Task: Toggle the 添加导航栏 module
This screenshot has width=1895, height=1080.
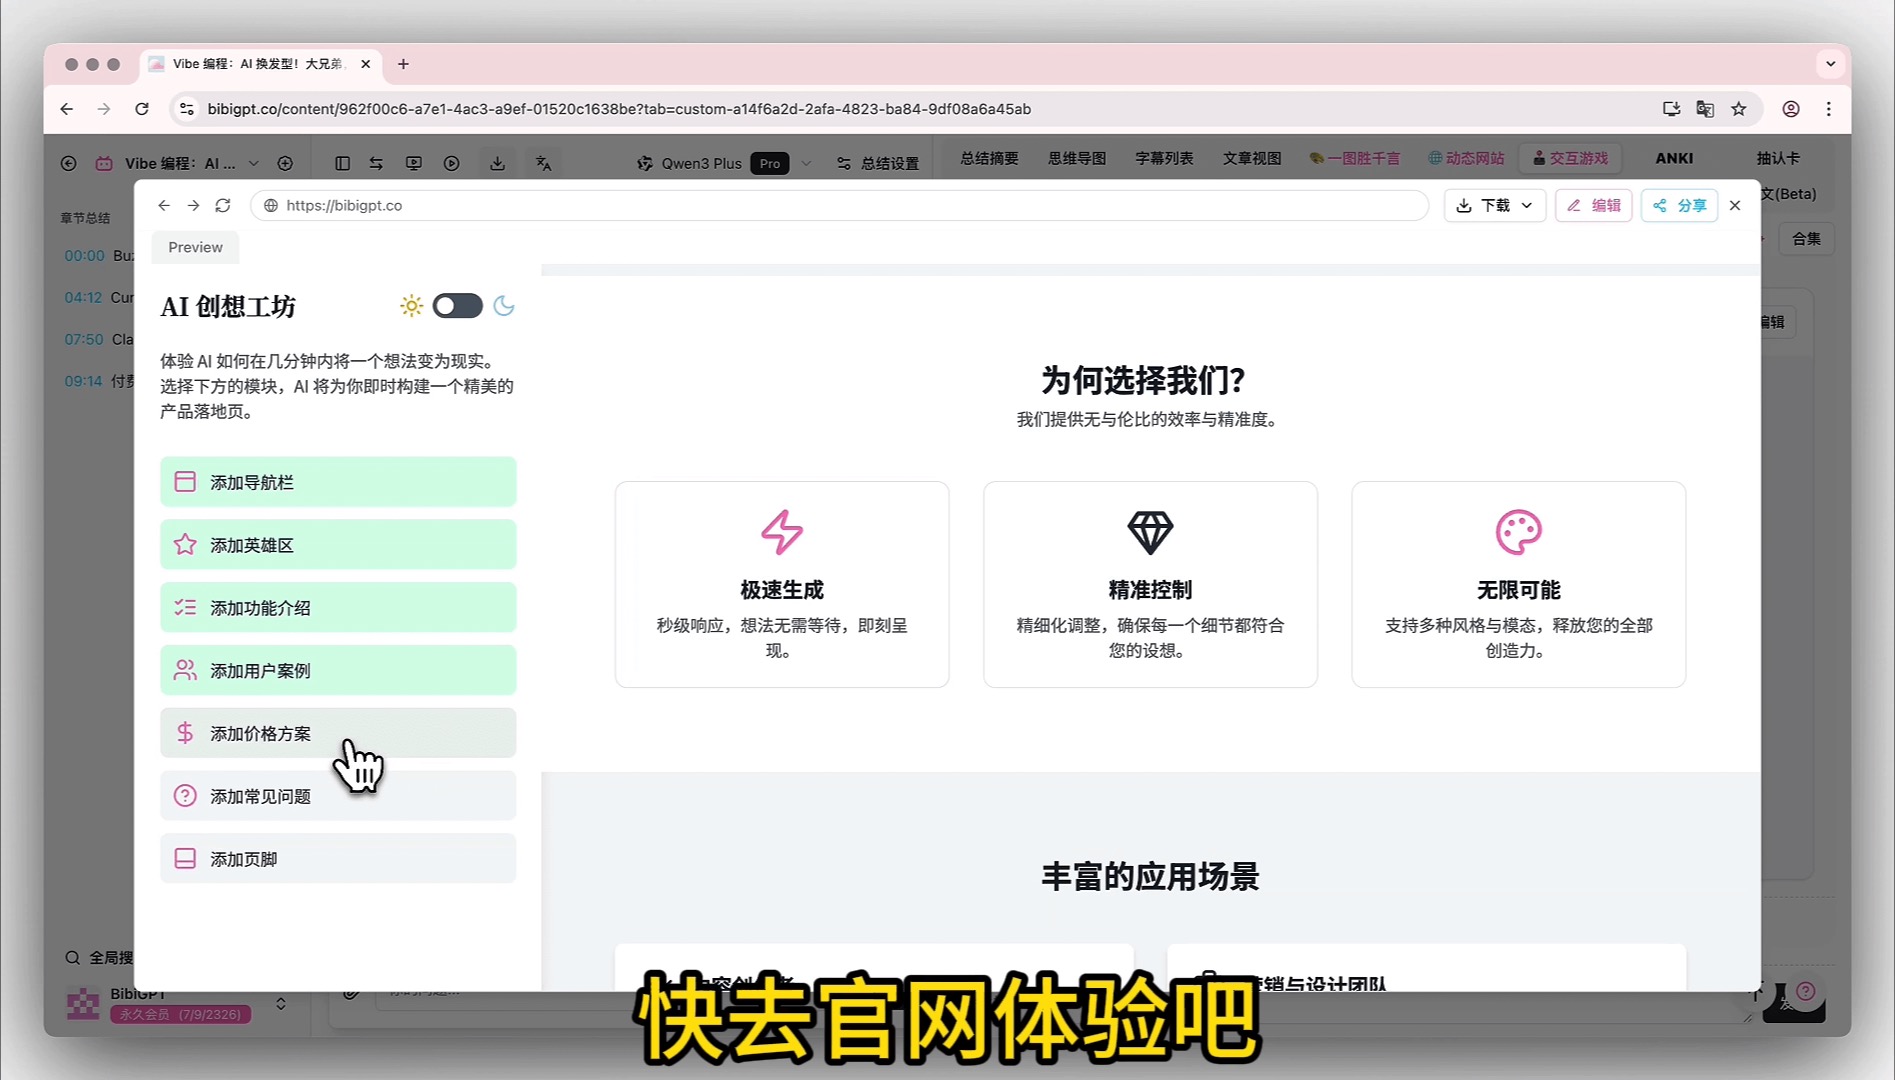Action: coord(338,482)
